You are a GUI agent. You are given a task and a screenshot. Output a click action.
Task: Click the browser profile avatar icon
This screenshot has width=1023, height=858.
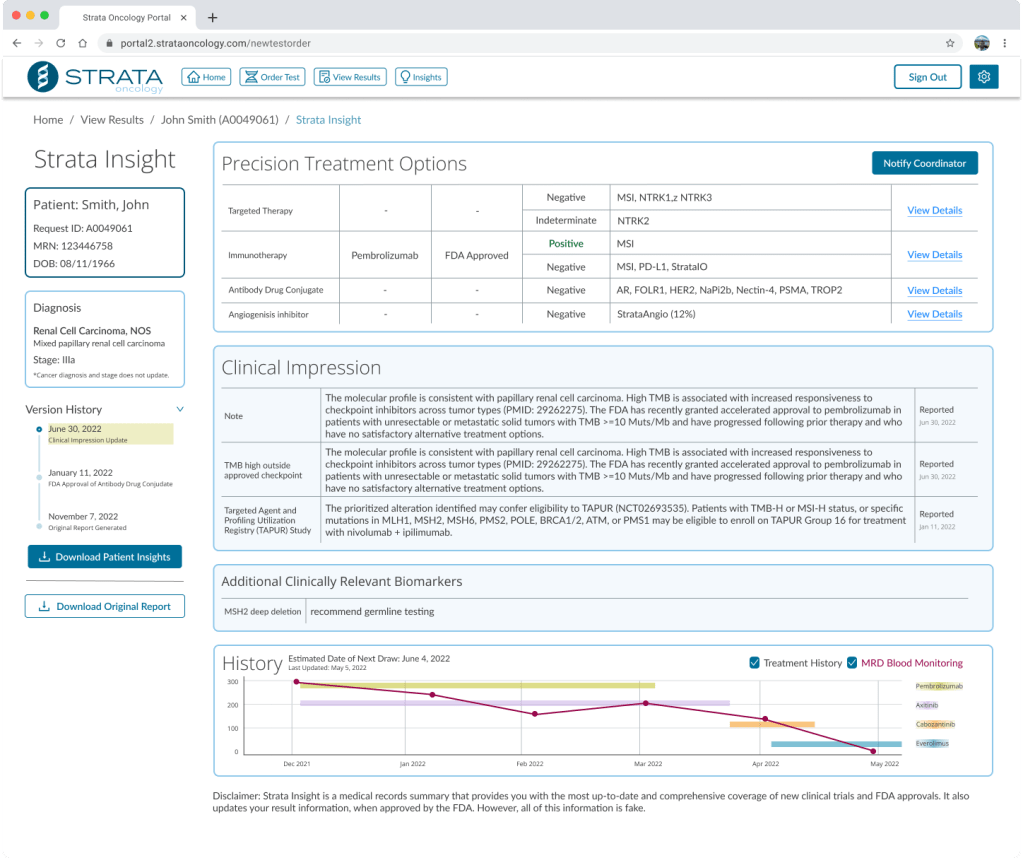tap(981, 43)
